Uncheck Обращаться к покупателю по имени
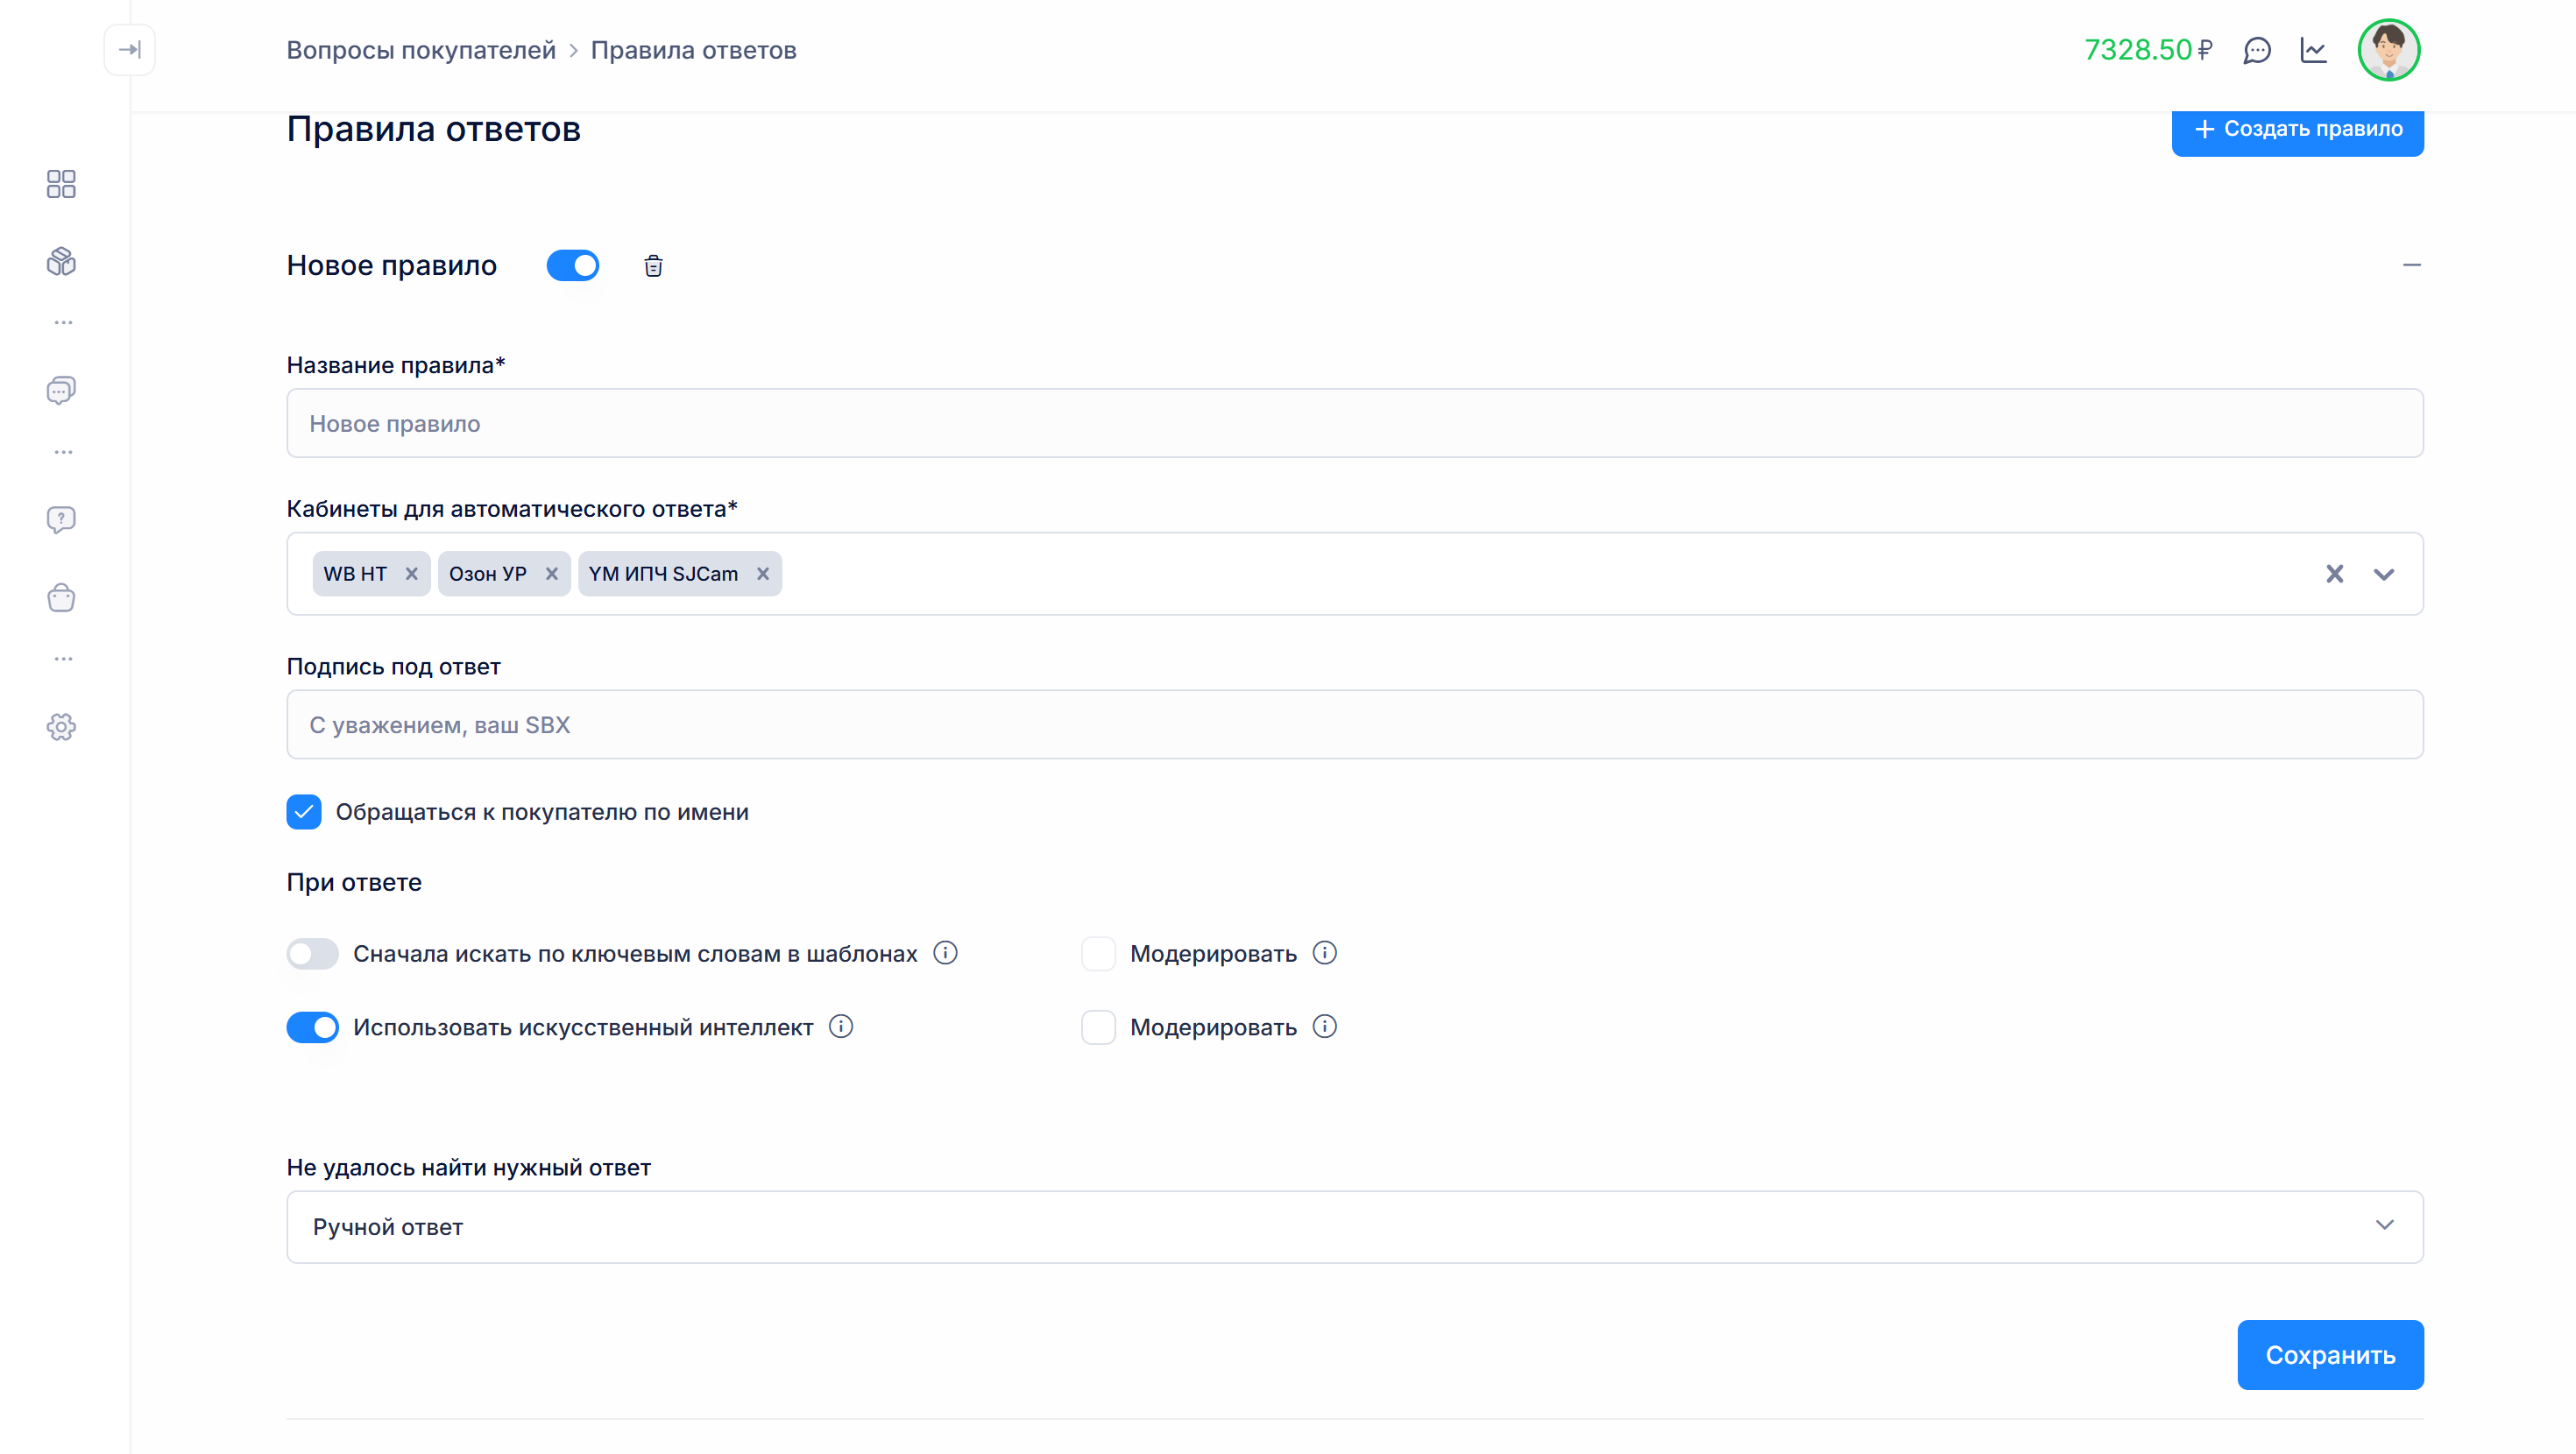 [304, 812]
